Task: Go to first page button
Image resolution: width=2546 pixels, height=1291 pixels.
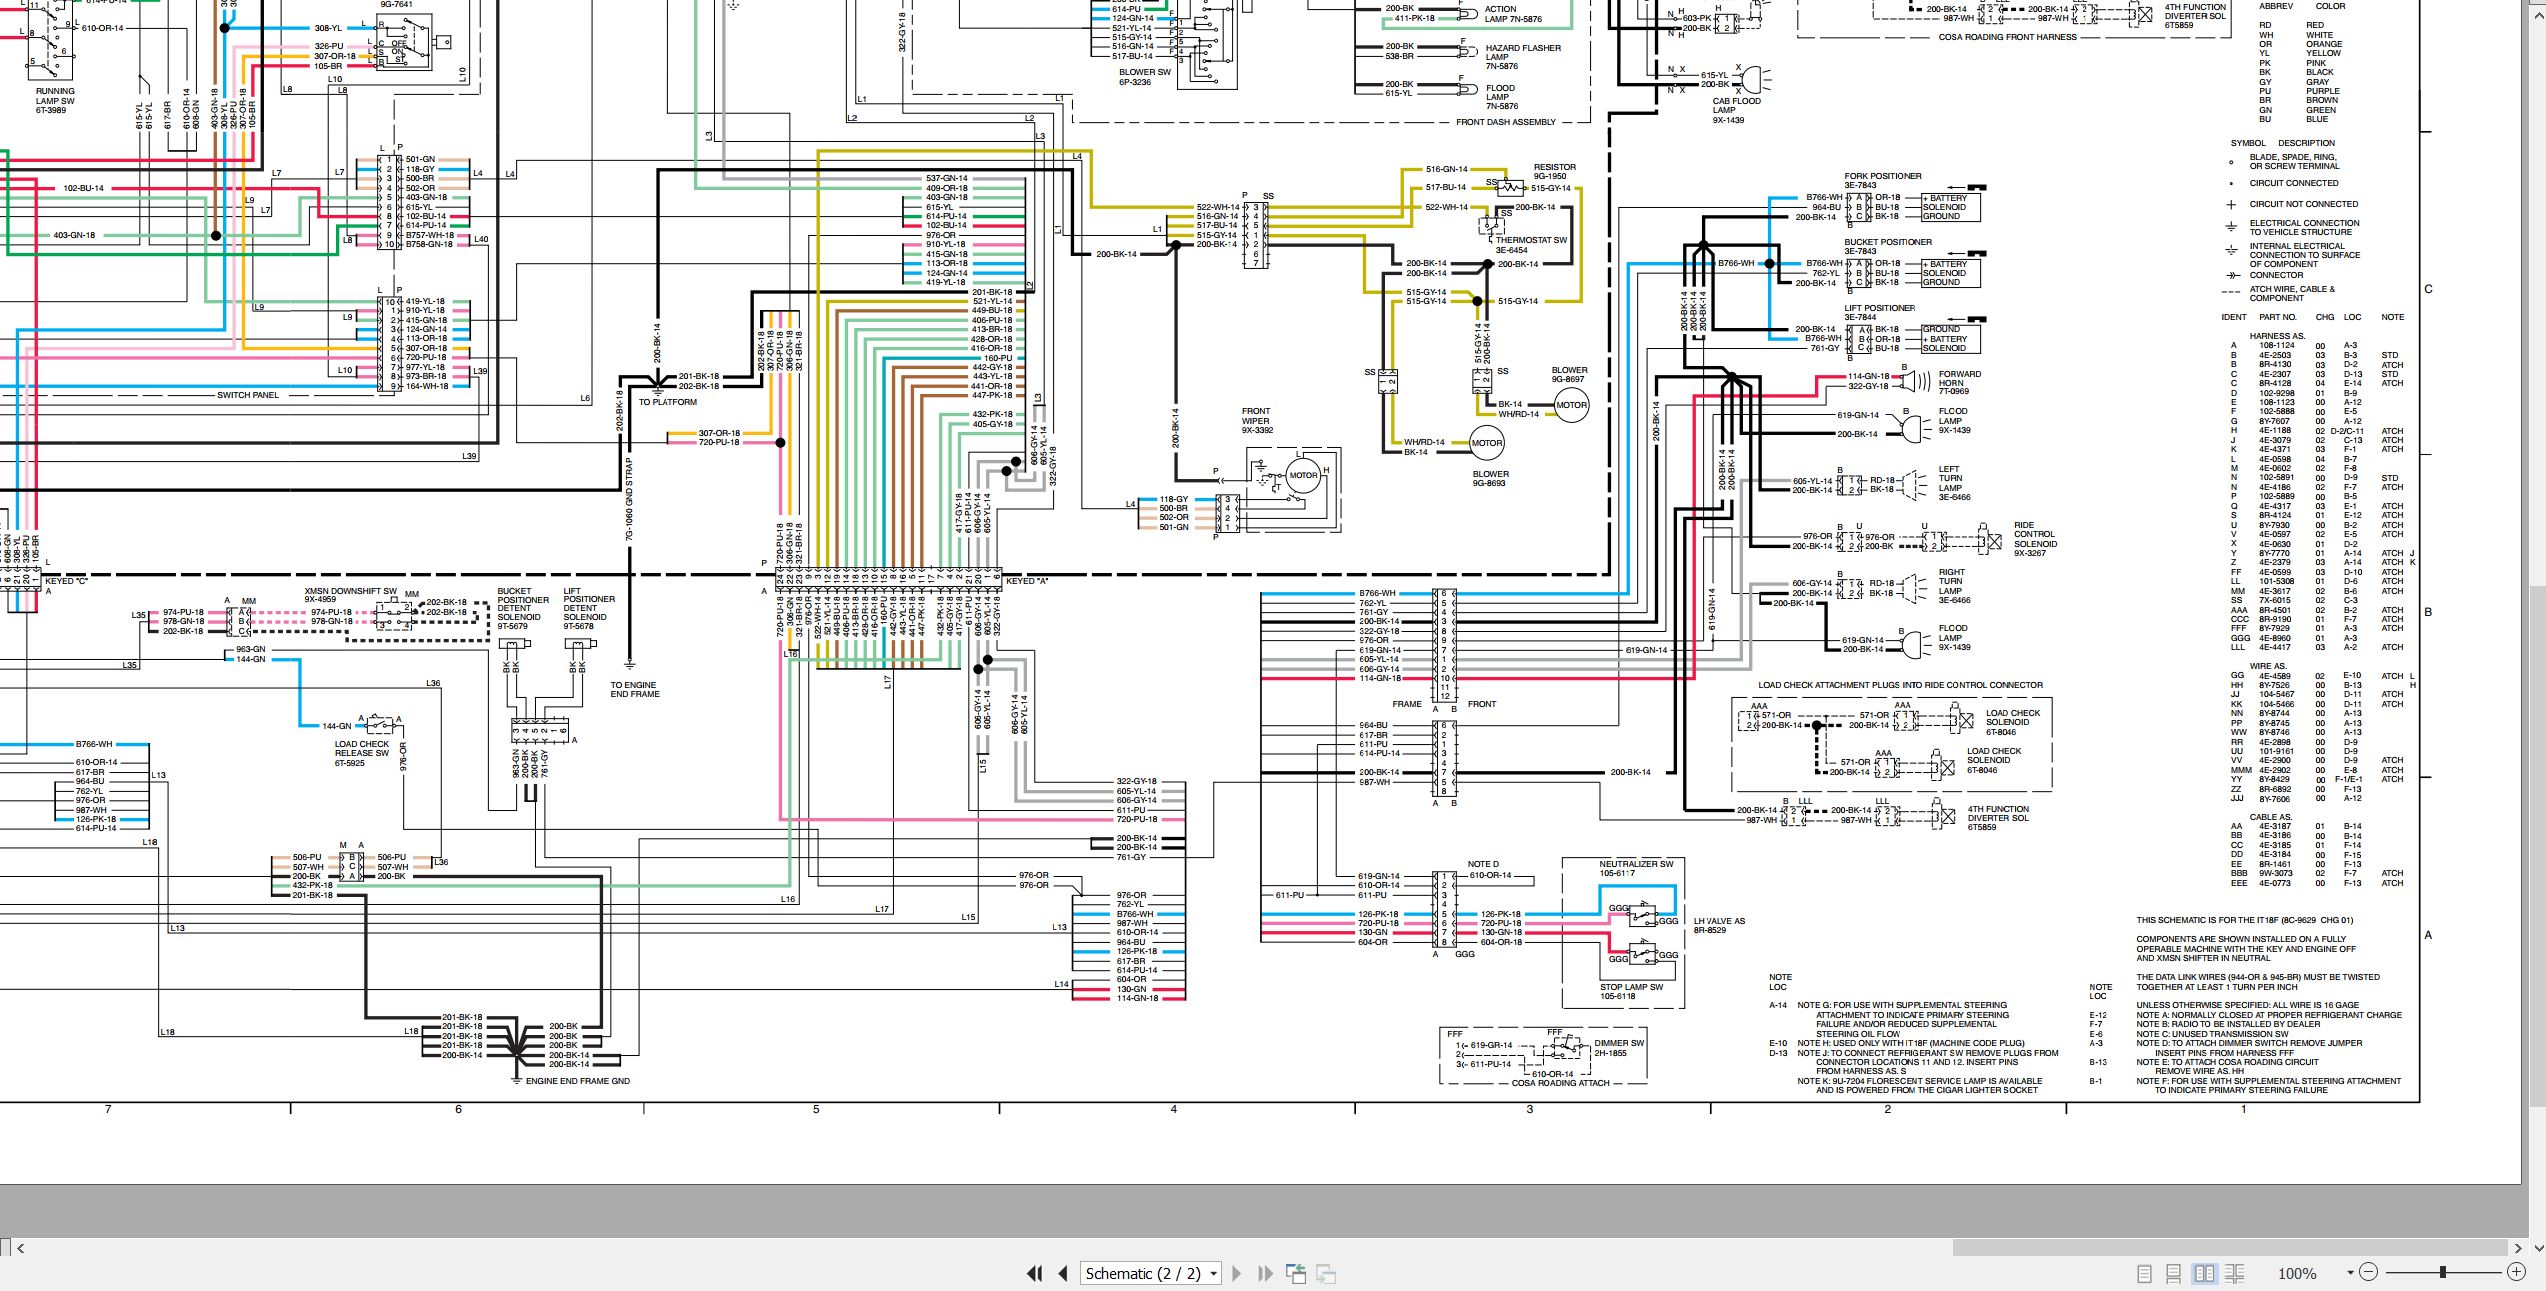Action: pyautogui.click(x=1034, y=1273)
